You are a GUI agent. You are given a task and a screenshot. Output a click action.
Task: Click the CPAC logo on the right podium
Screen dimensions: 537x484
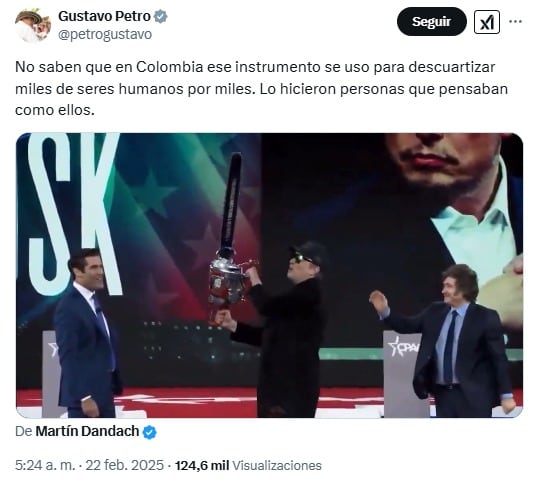pyautogui.click(x=404, y=348)
